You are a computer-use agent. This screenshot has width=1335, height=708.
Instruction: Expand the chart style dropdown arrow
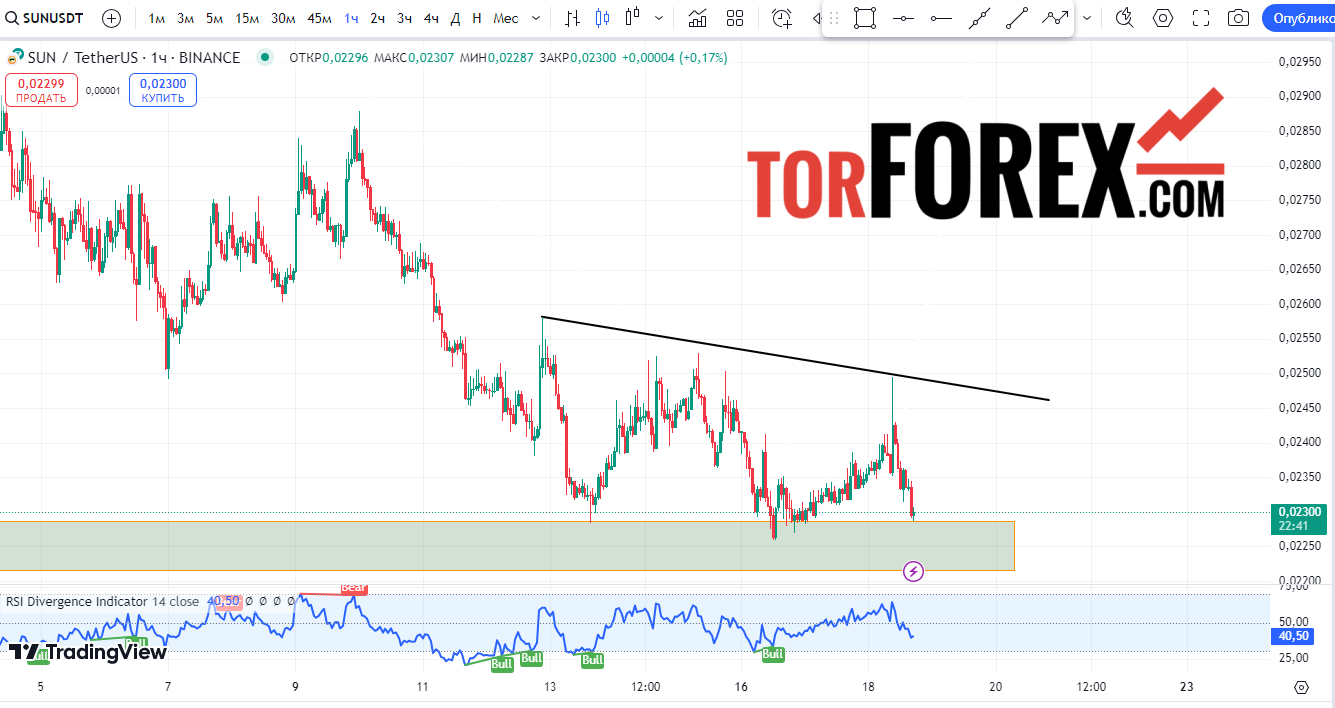tap(658, 18)
